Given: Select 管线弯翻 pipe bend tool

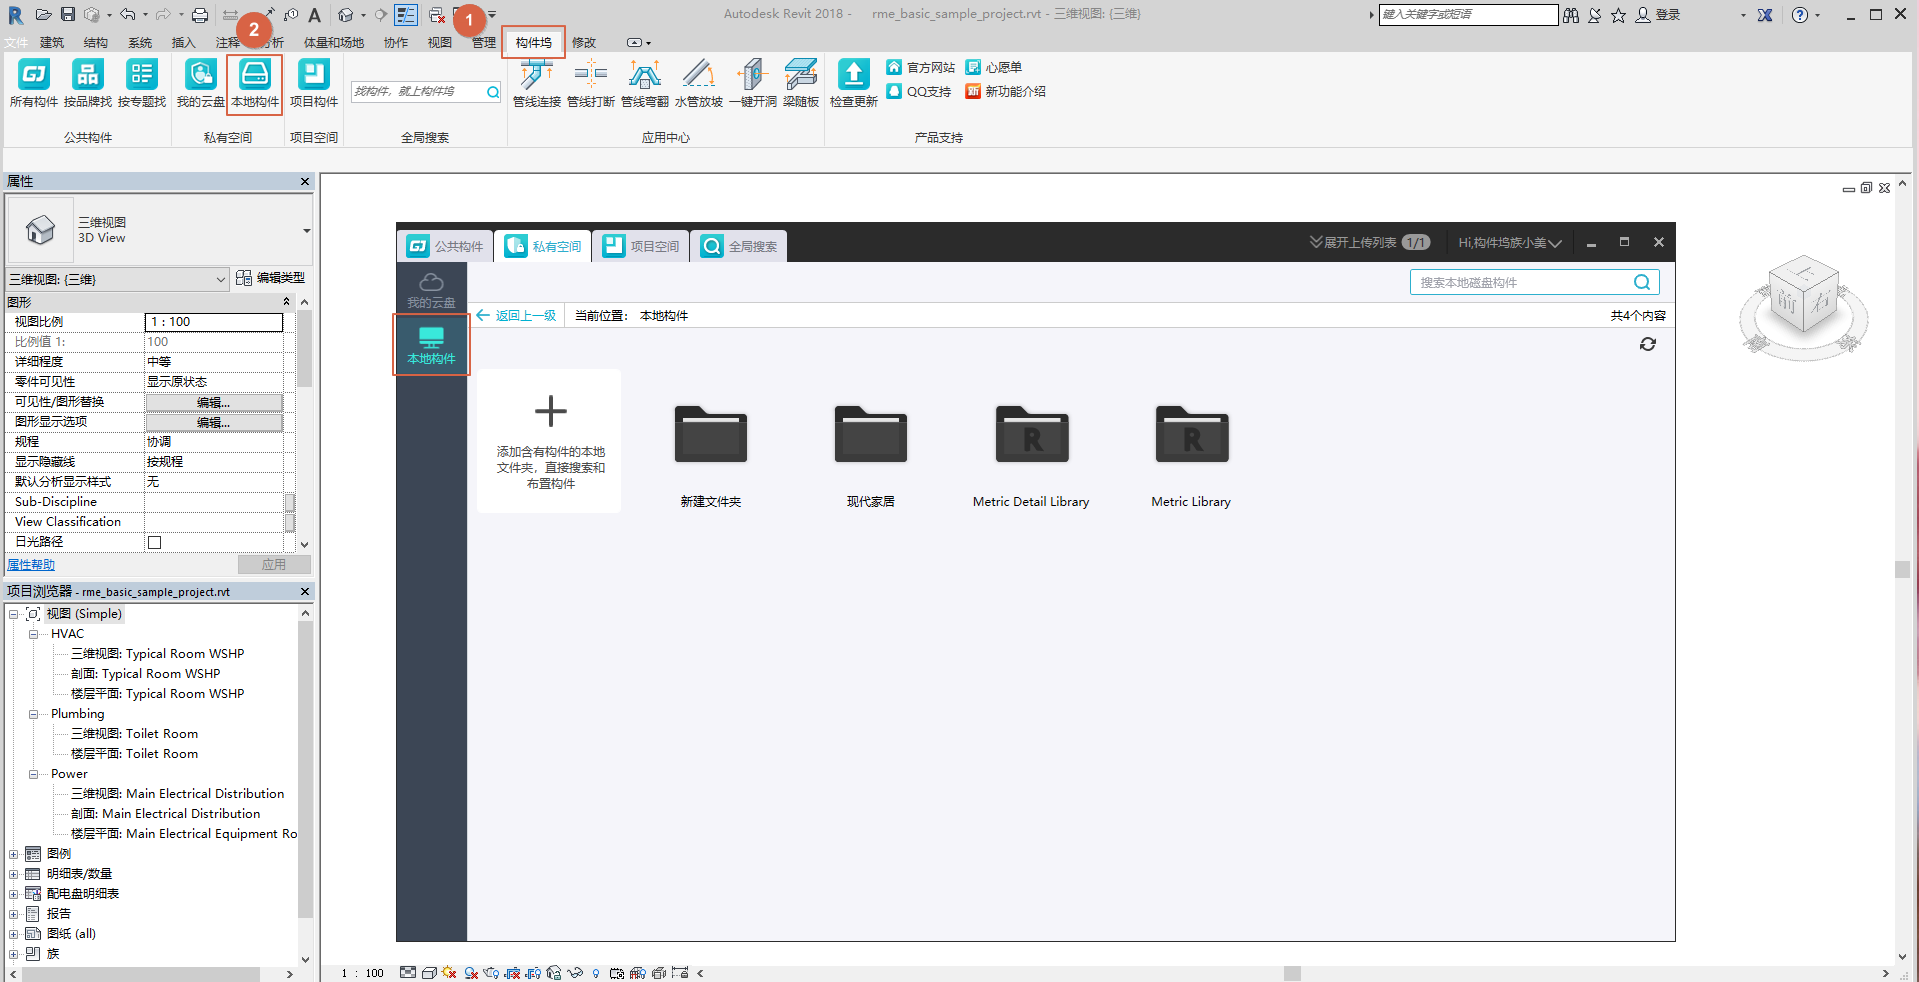Looking at the screenshot, I should click(645, 83).
